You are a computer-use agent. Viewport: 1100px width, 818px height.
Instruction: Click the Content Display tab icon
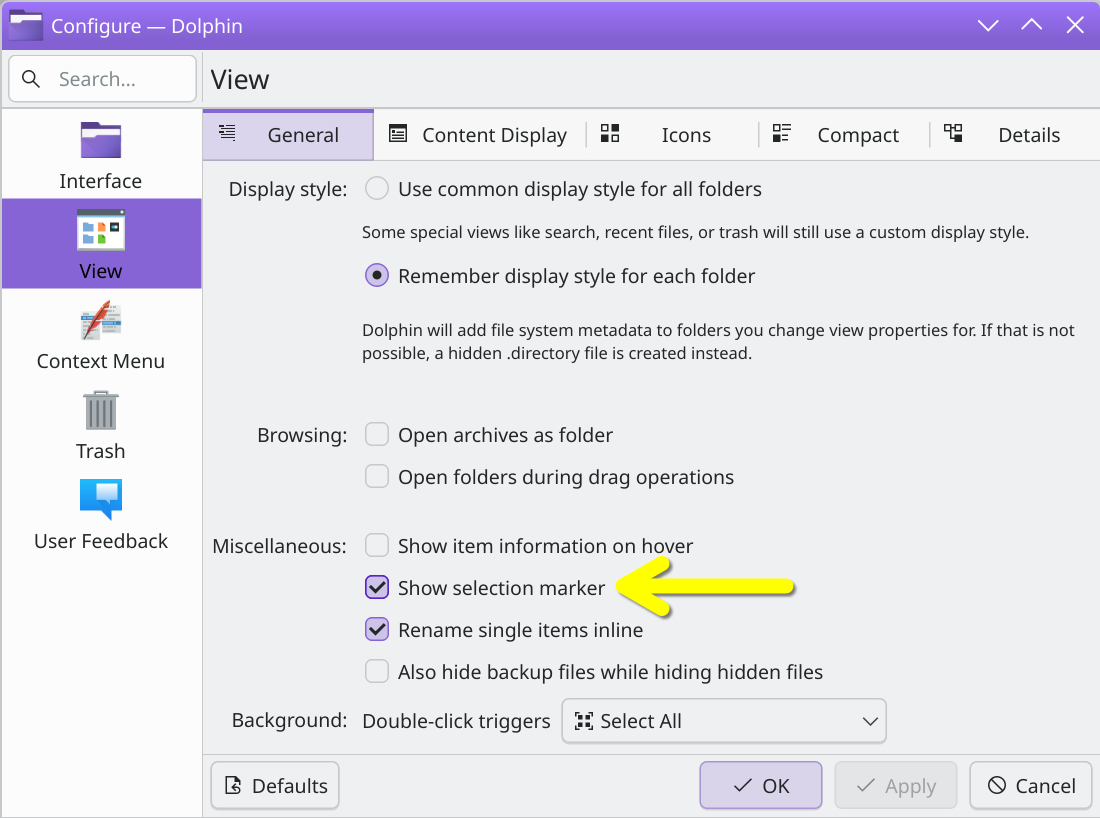click(x=398, y=133)
